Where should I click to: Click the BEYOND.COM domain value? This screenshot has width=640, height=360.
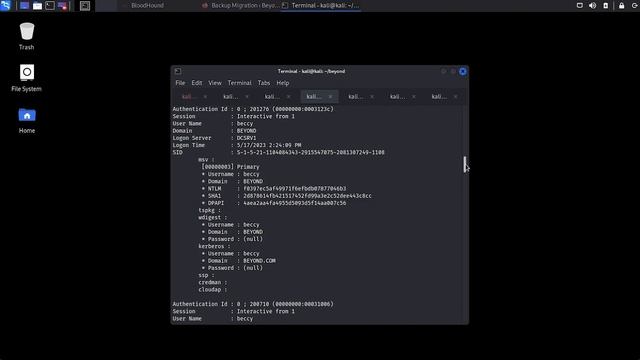click(259, 260)
